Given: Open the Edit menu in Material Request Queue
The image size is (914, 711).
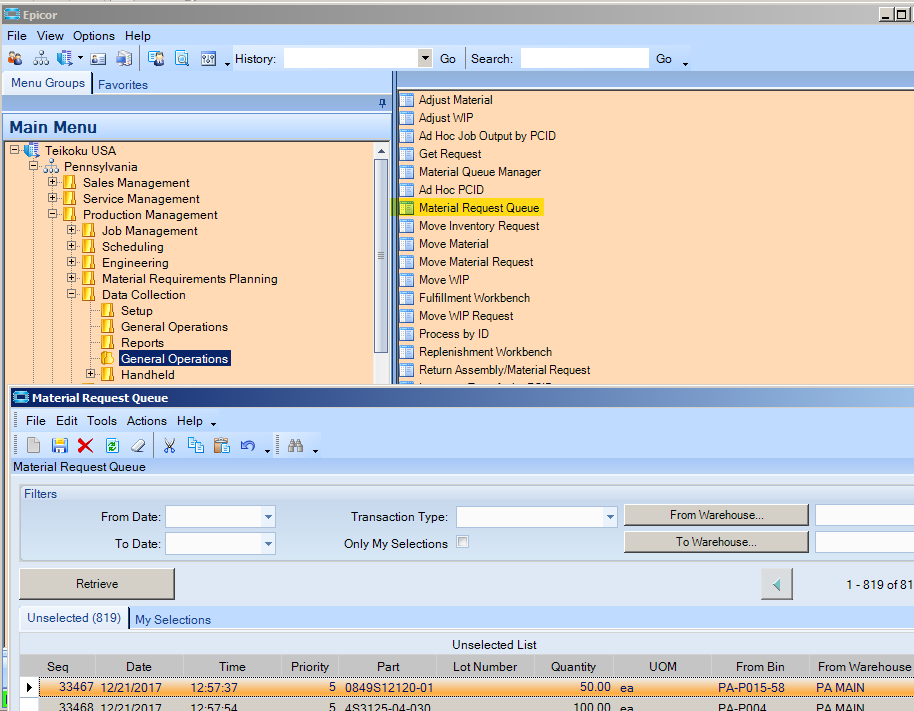Looking at the screenshot, I should [66, 421].
